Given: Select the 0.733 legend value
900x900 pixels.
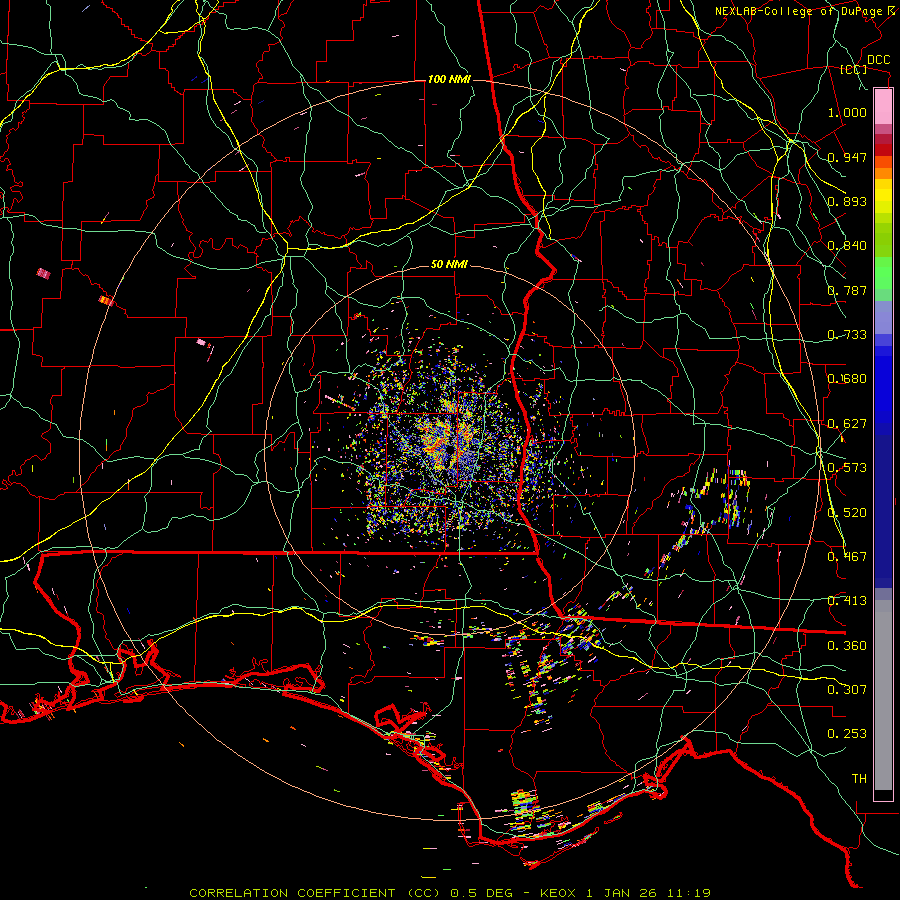Looking at the screenshot, I should click(x=847, y=335).
